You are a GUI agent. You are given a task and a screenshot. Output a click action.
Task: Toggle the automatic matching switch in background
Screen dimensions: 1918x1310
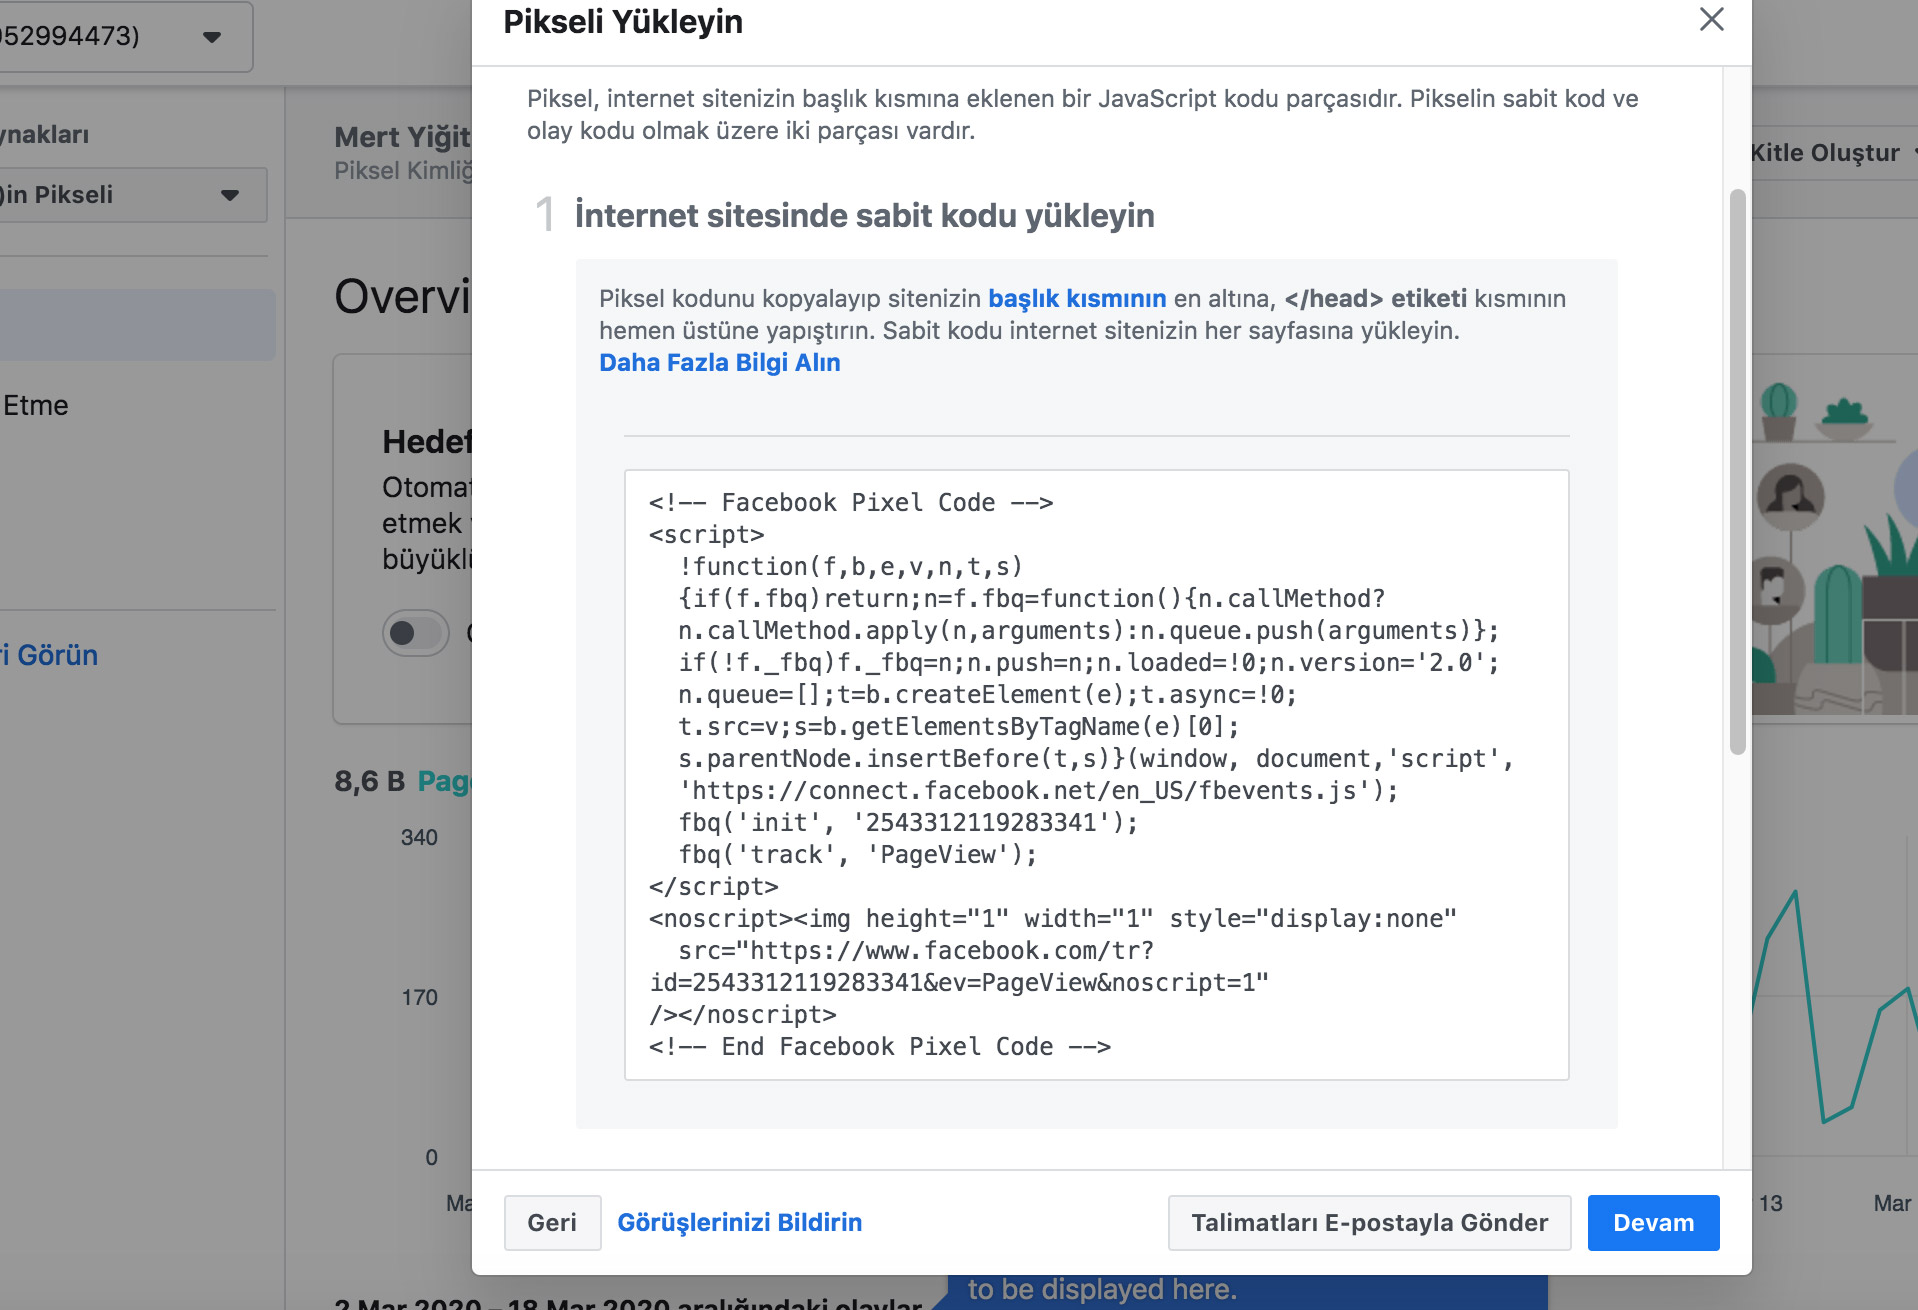[x=416, y=632]
